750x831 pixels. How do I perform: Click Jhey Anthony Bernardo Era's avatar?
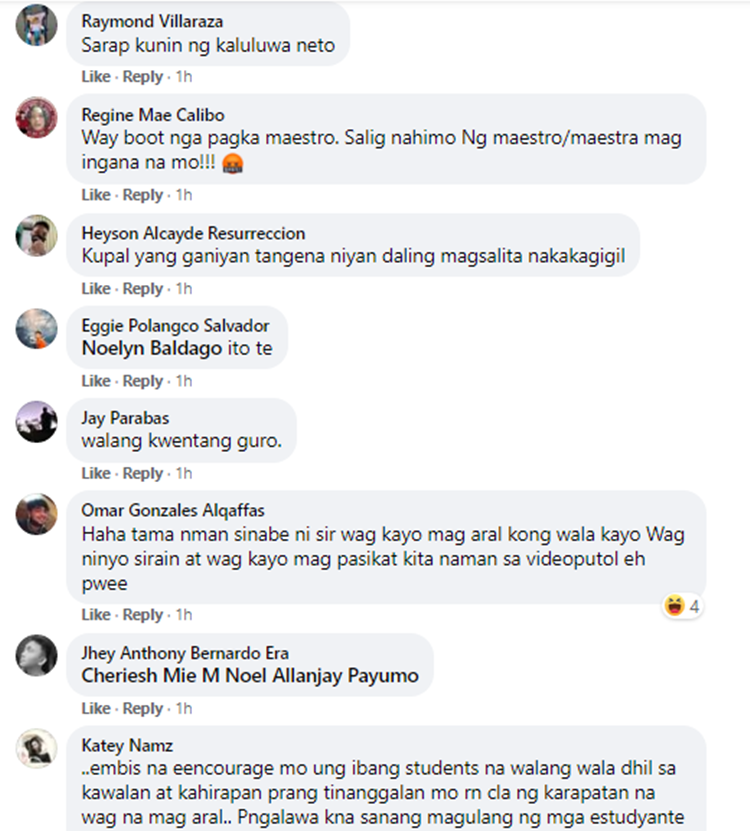coord(36,655)
